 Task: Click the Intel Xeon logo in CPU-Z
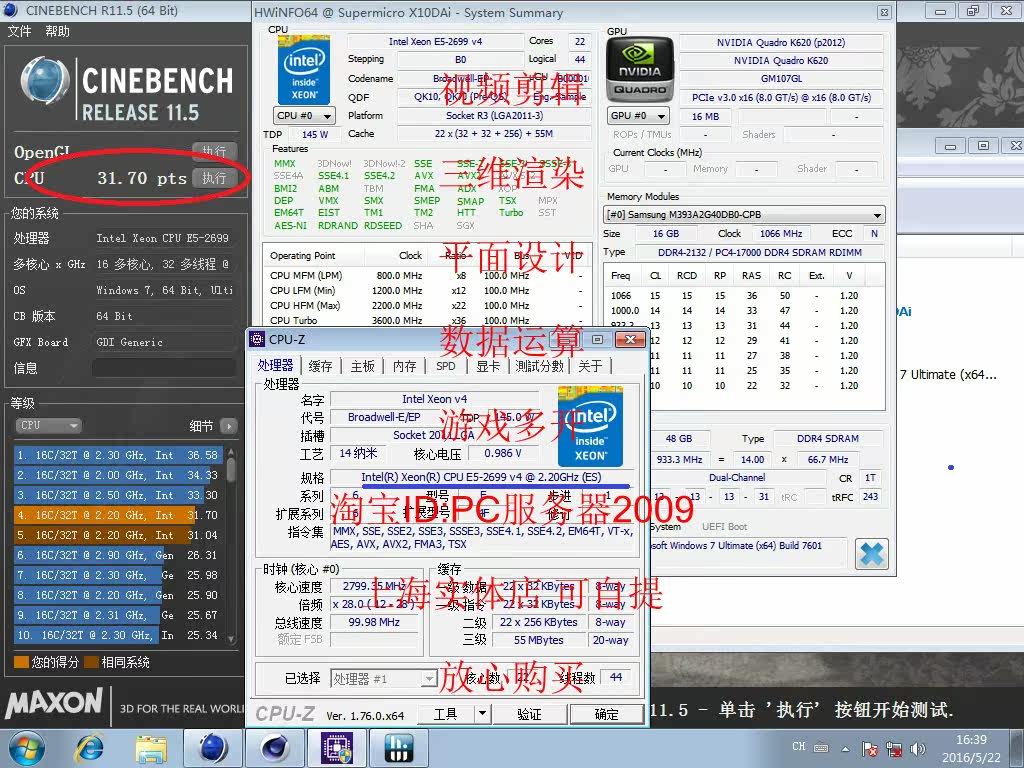[590, 426]
